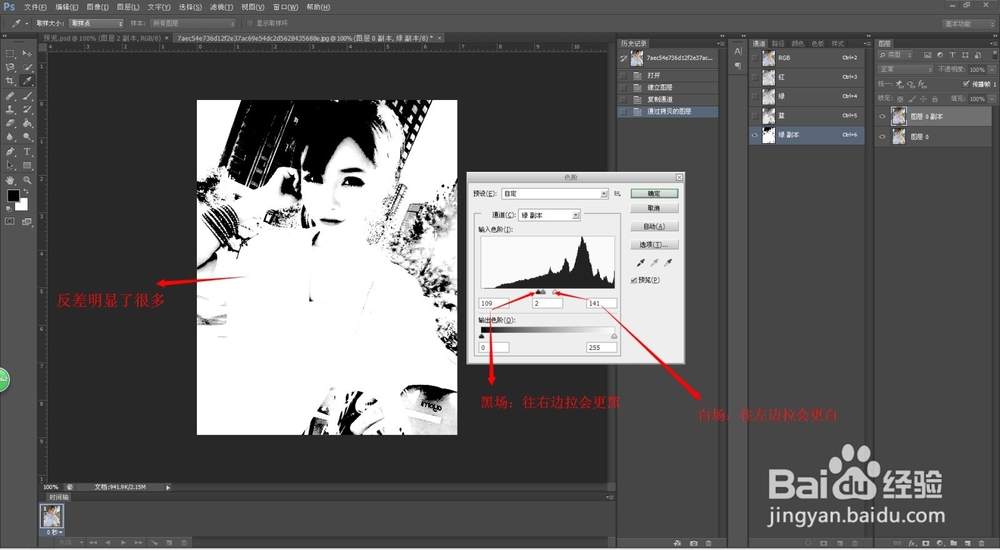
Task: Select the History Brush tool
Action: (x=27, y=110)
